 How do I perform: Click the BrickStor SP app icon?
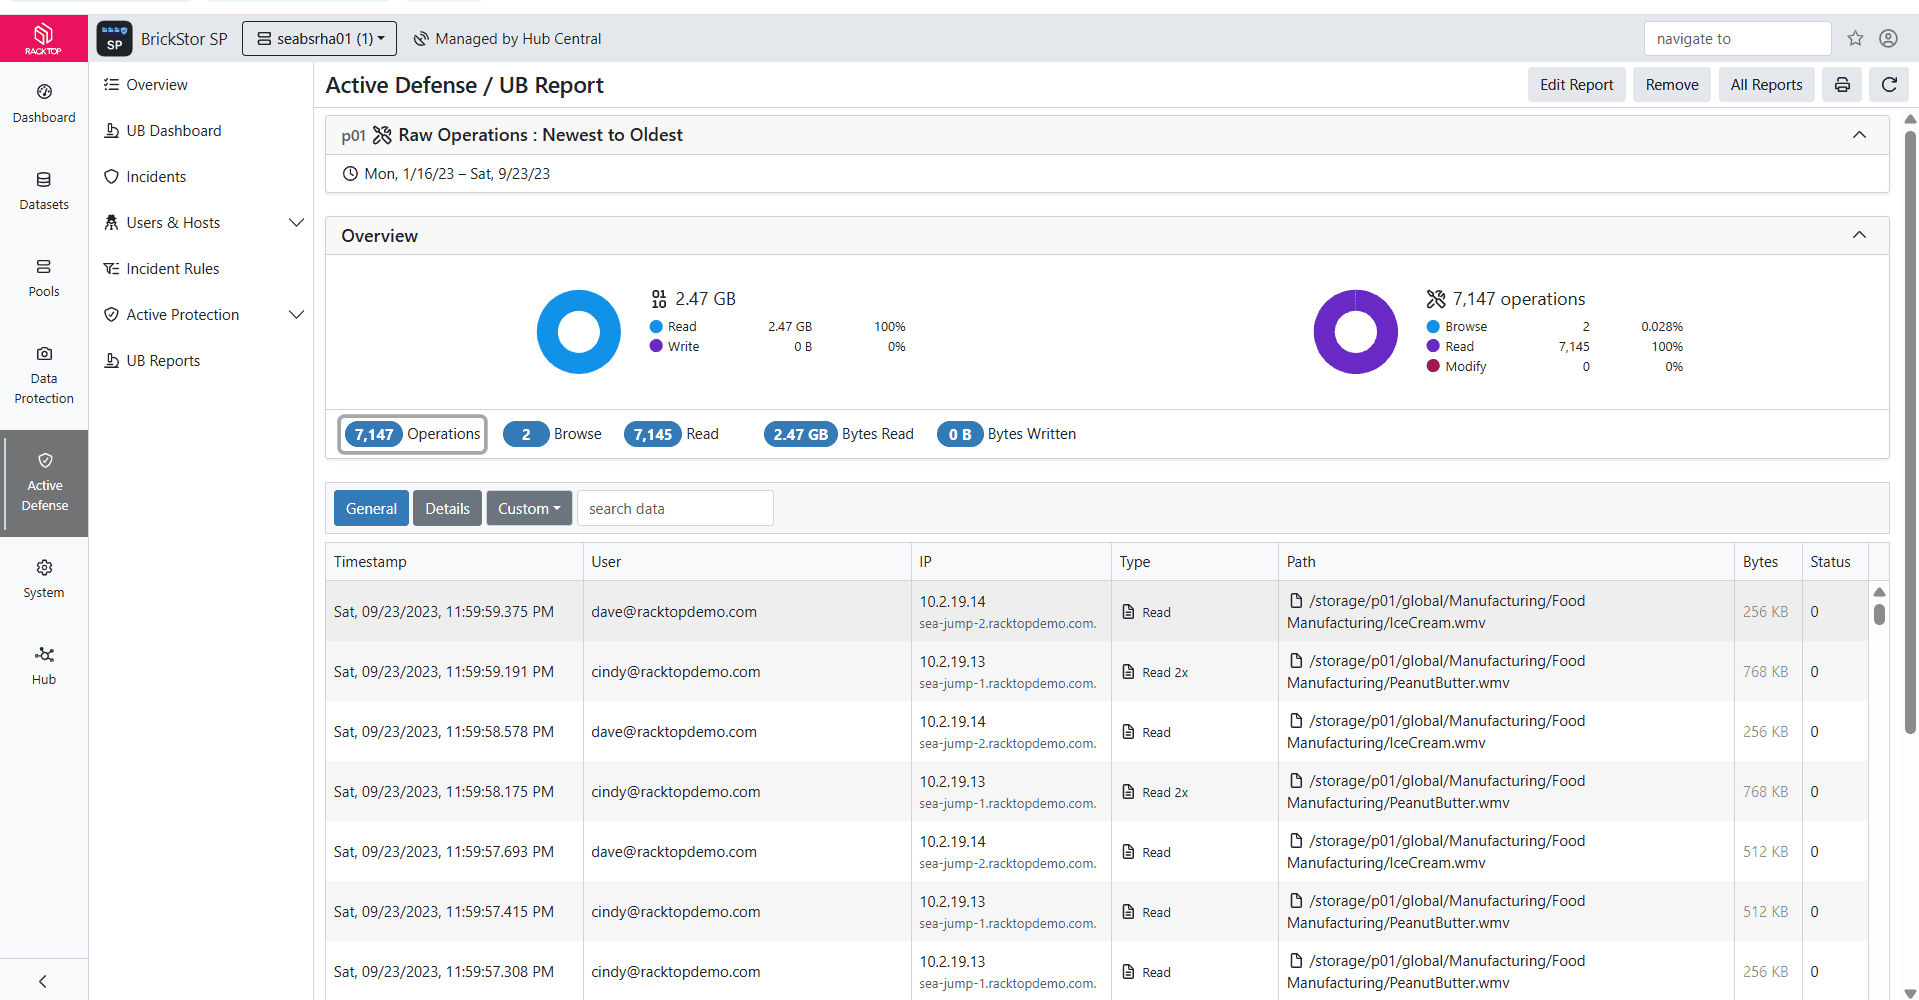point(114,38)
